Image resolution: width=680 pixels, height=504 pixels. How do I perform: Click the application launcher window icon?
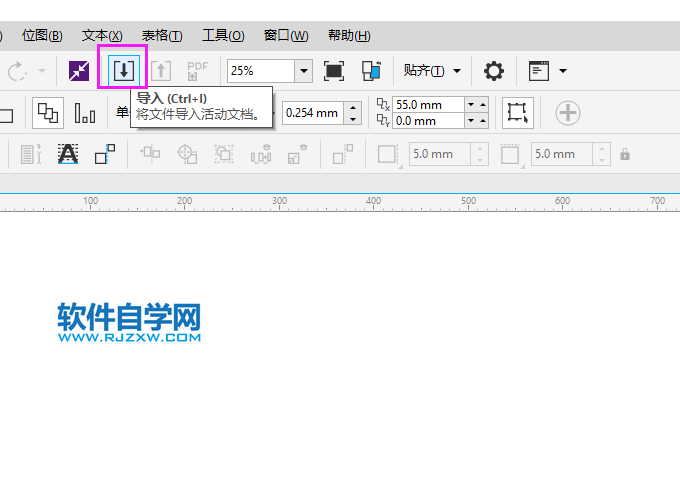click(539, 71)
